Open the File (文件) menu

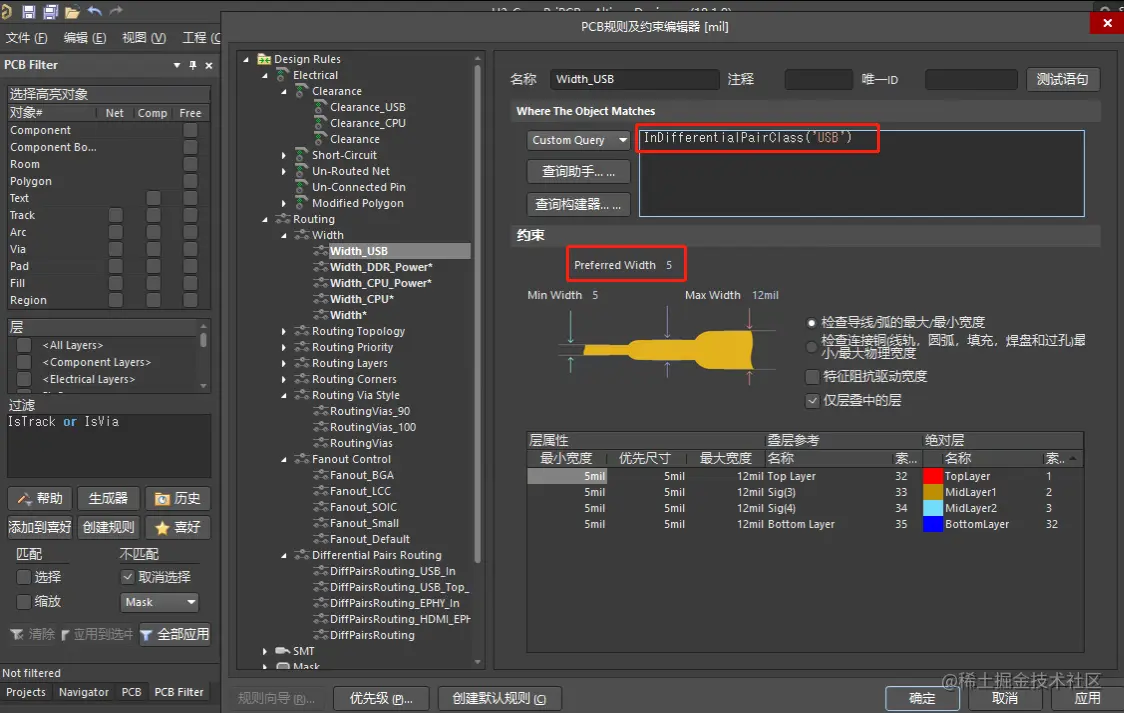pyautogui.click(x=27, y=38)
